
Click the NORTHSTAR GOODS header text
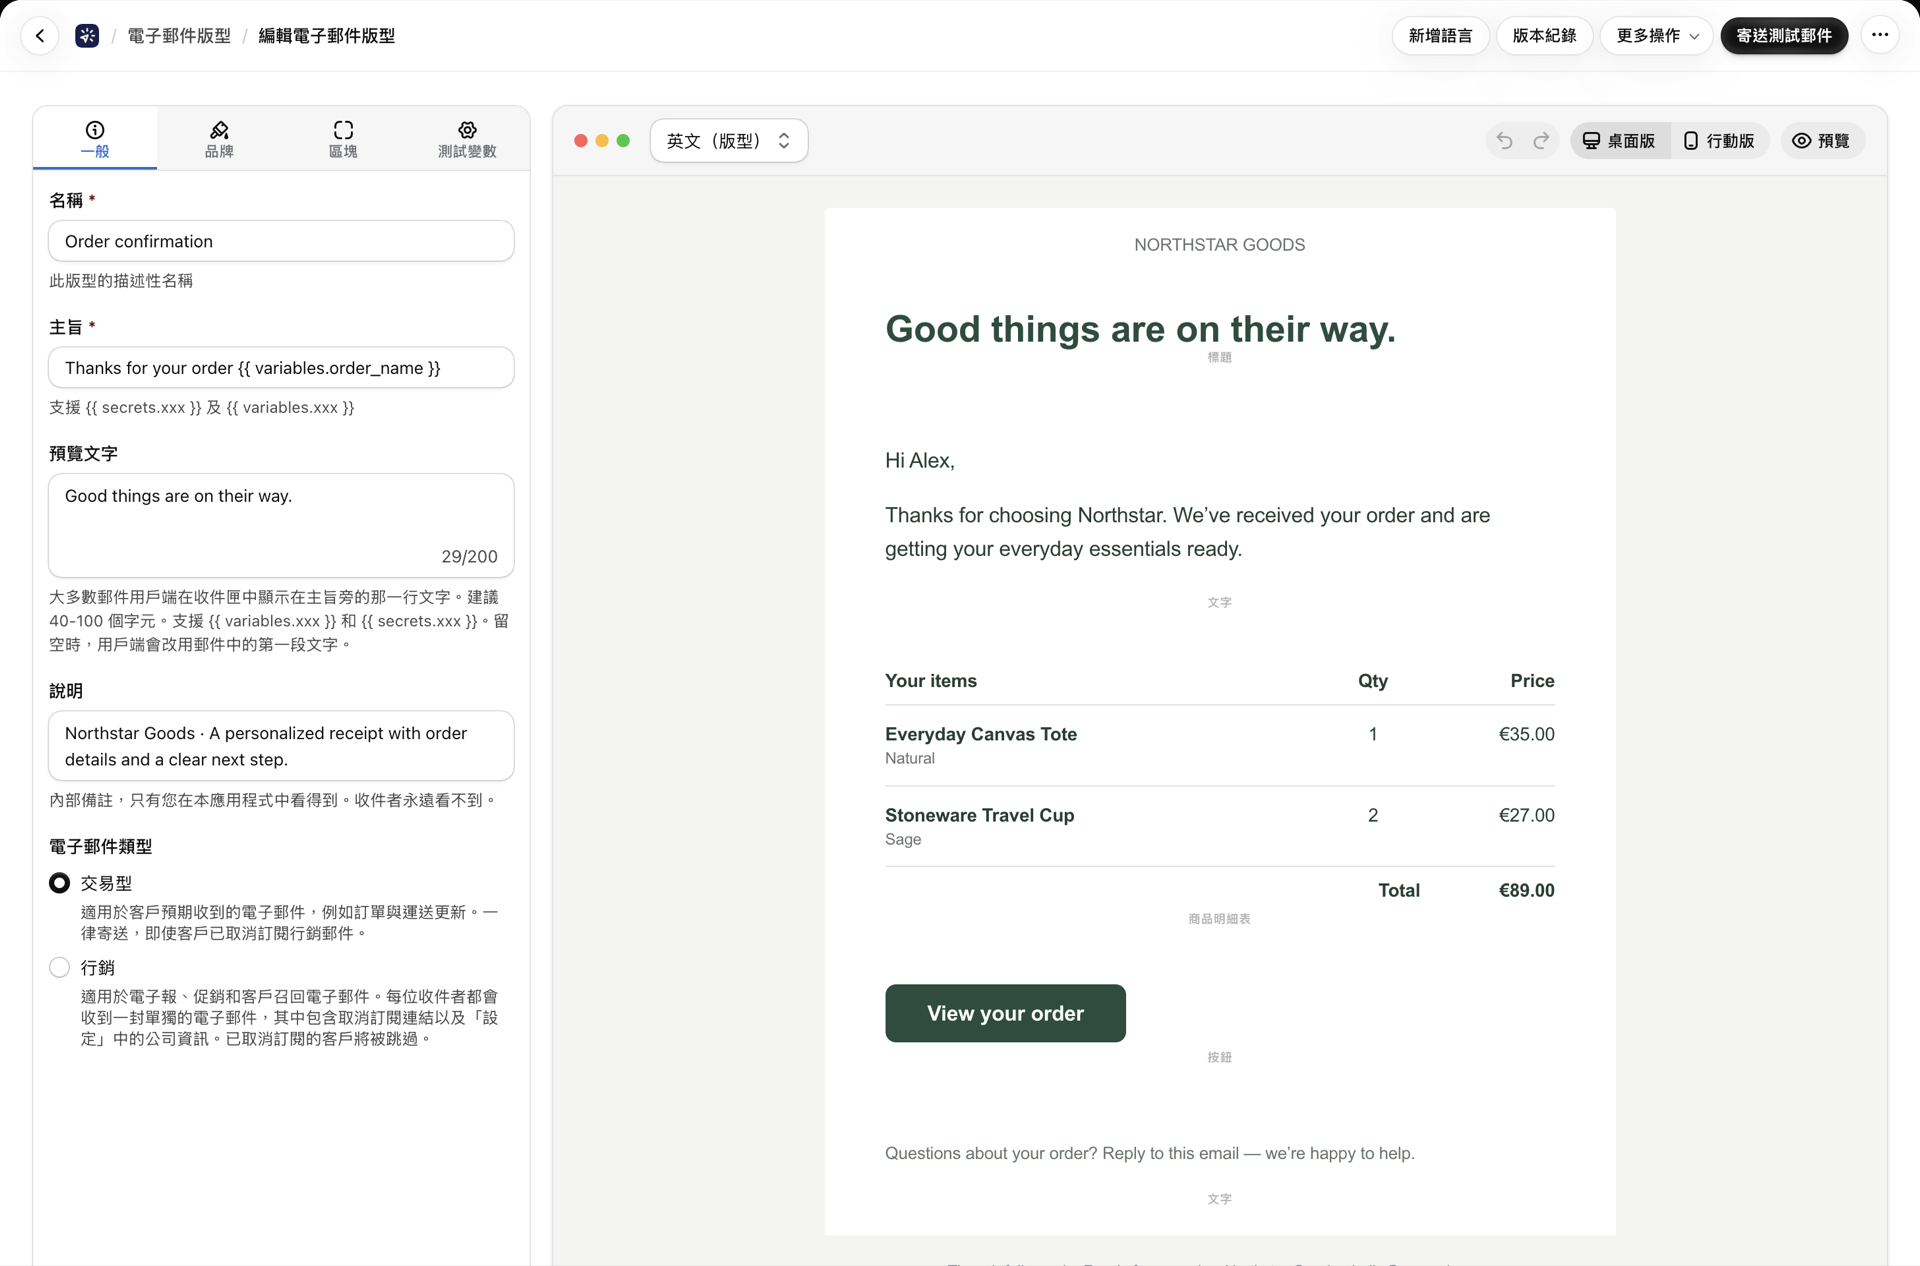coord(1219,245)
